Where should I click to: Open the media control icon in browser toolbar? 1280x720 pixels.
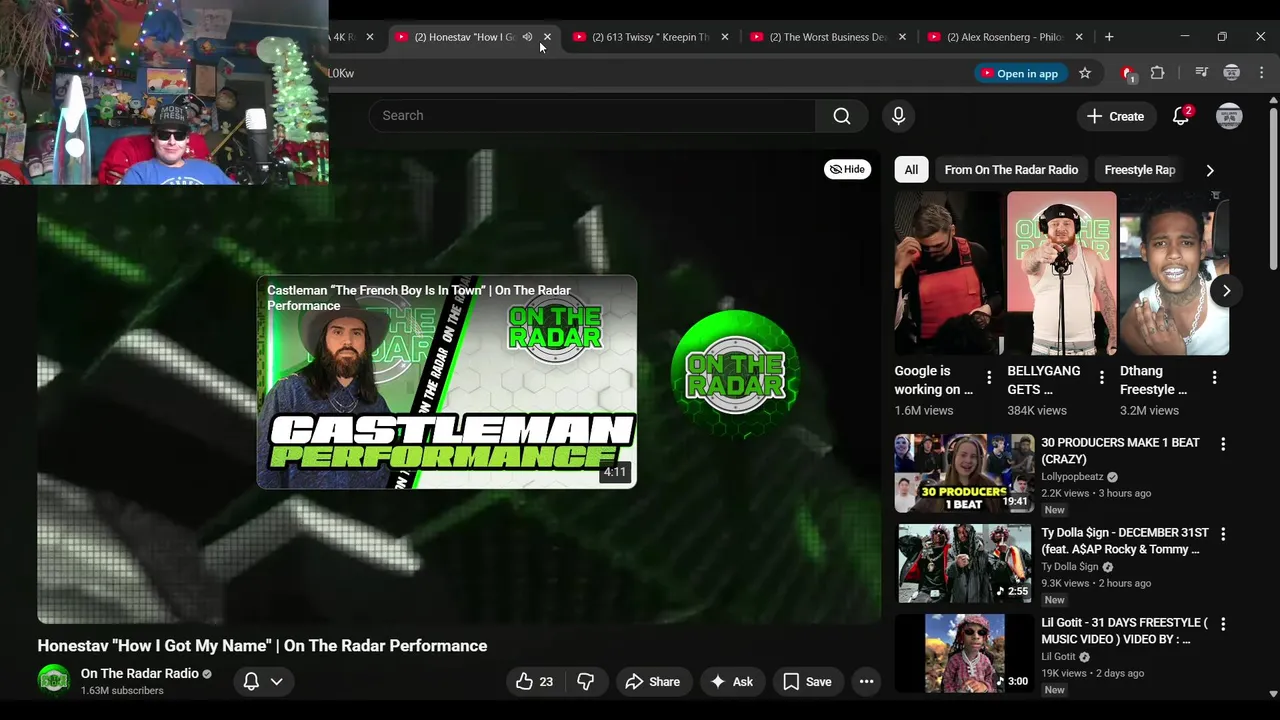pyautogui.click(x=1201, y=73)
